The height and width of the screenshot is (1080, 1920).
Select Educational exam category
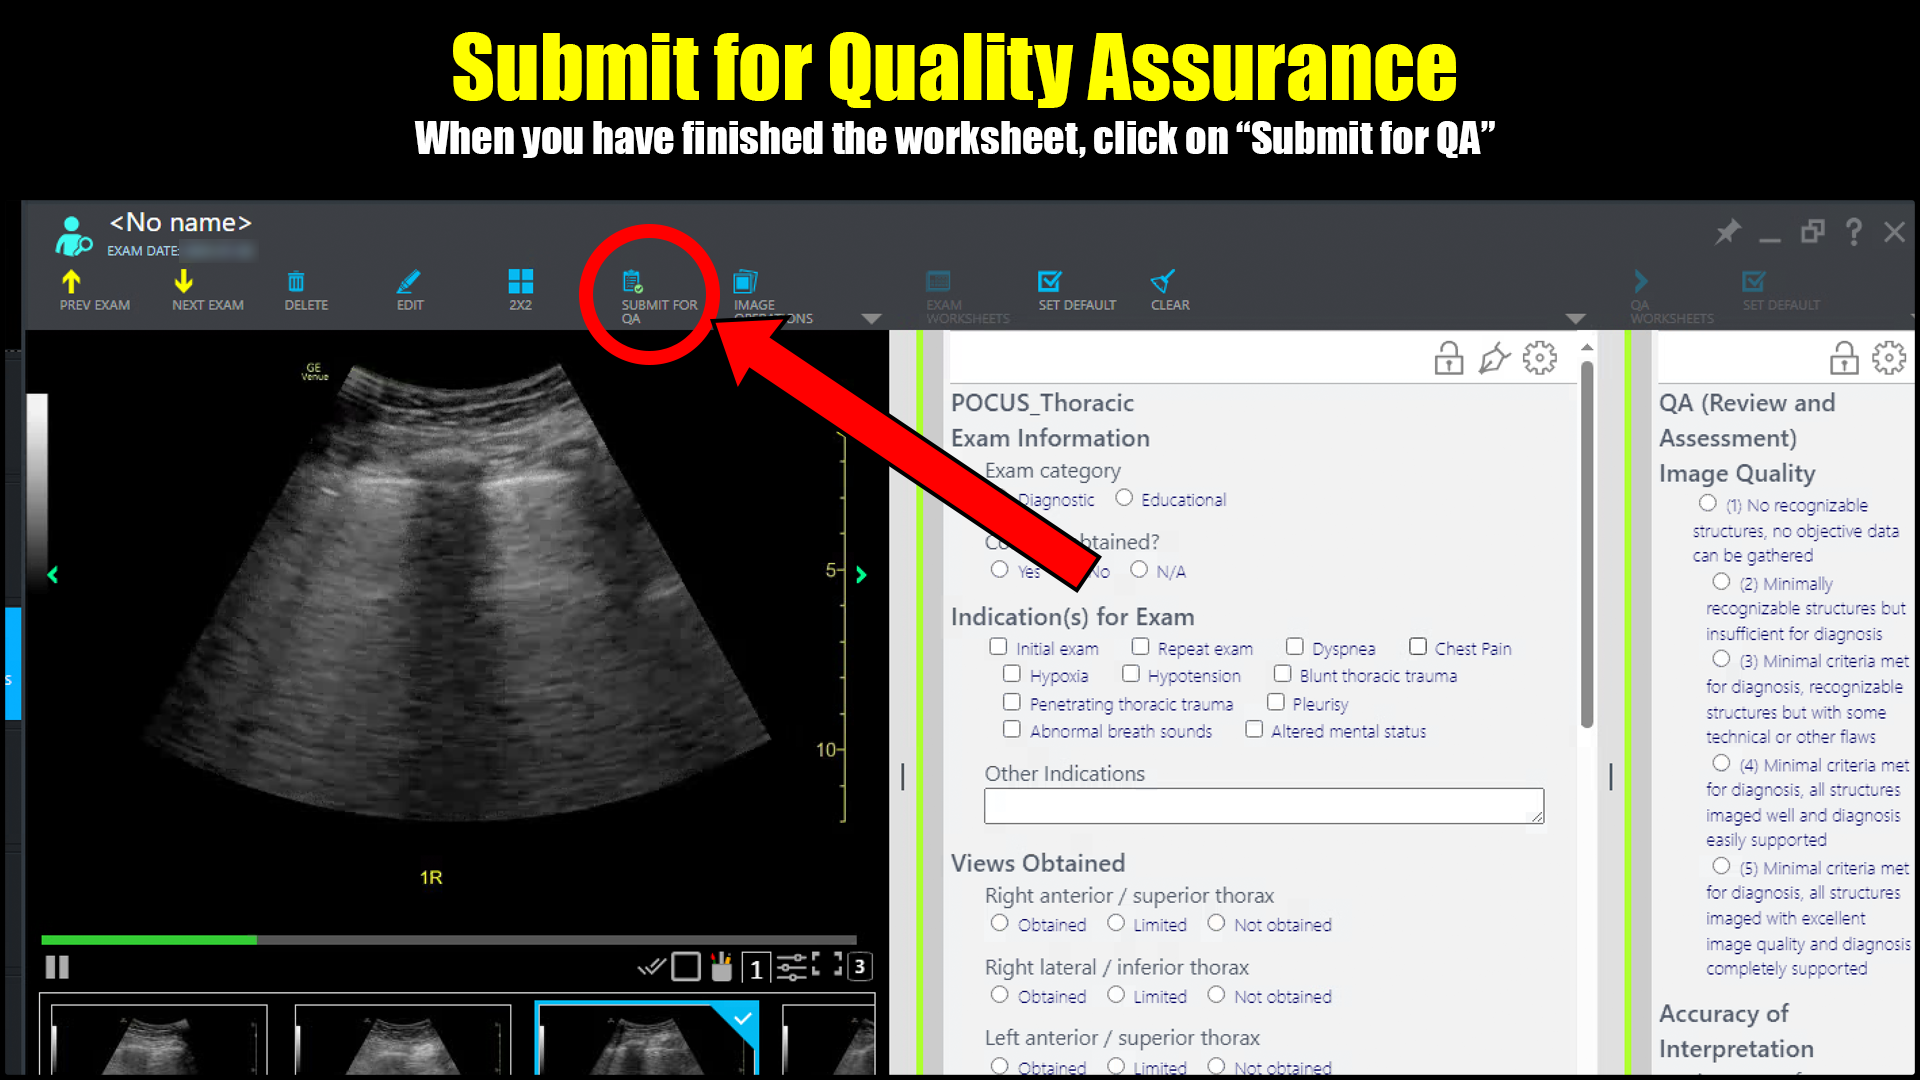(1124, 498)
